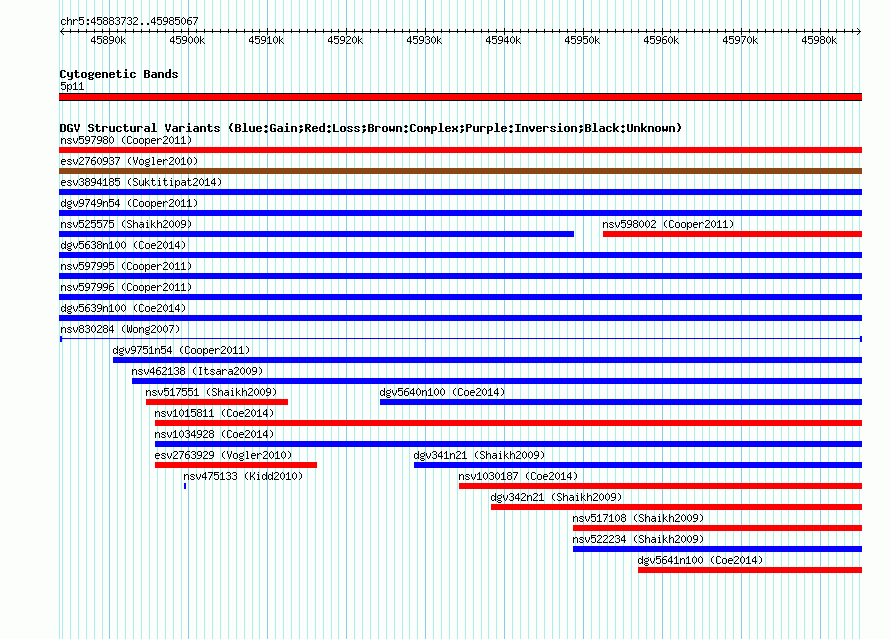This screenshot has height=639, width=890.
Task: Open nsv517108 (Shaikh2009) label
Action: click(x=638, y=518)
